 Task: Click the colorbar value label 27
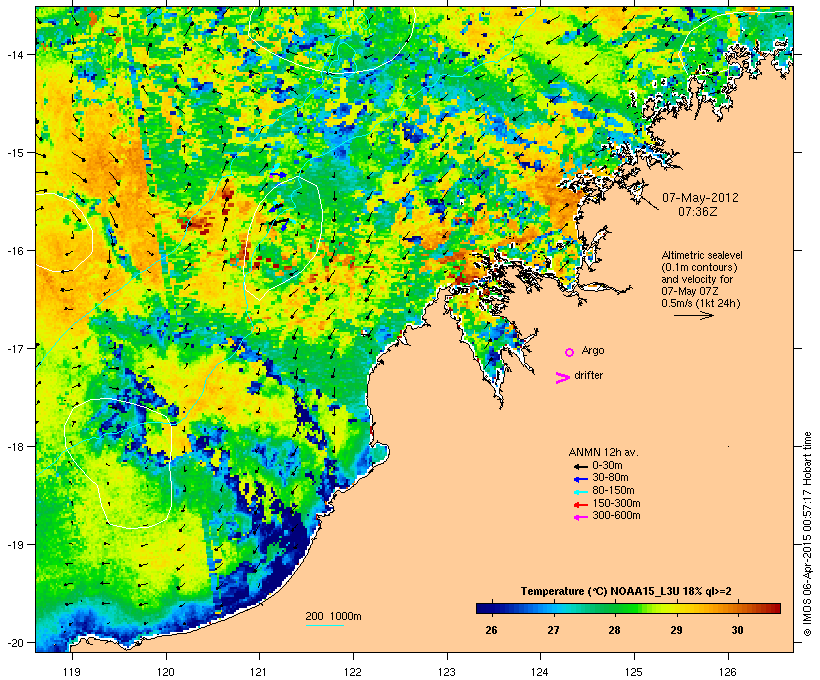[553, 630]
